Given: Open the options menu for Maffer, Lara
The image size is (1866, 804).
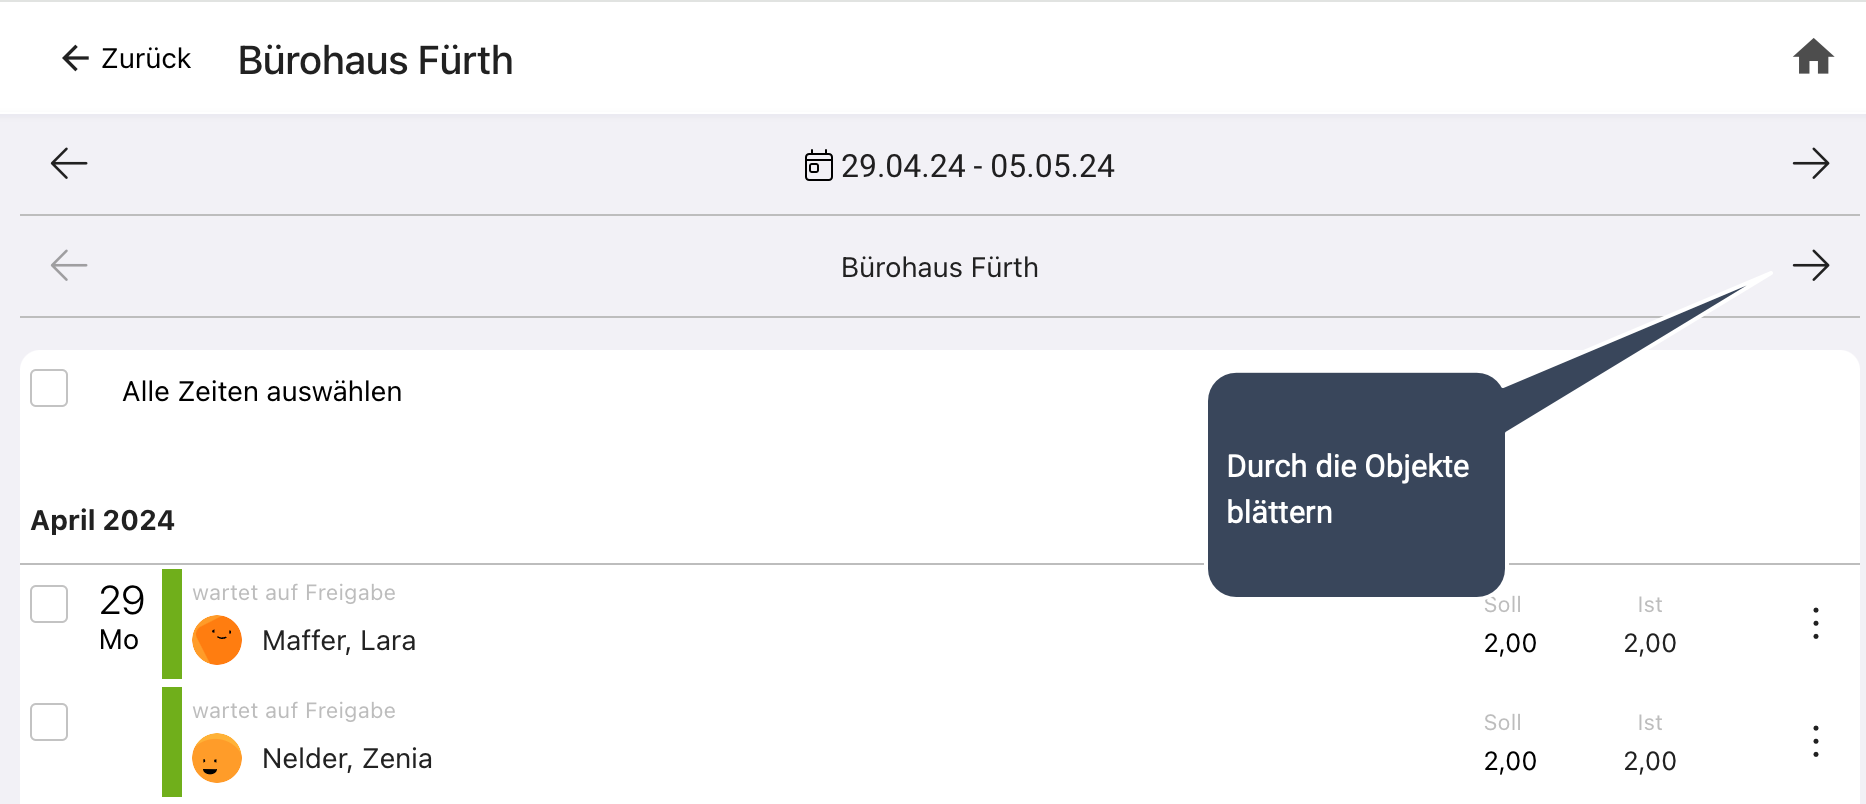Looking at the screenshot, I should pos(1815,623).
